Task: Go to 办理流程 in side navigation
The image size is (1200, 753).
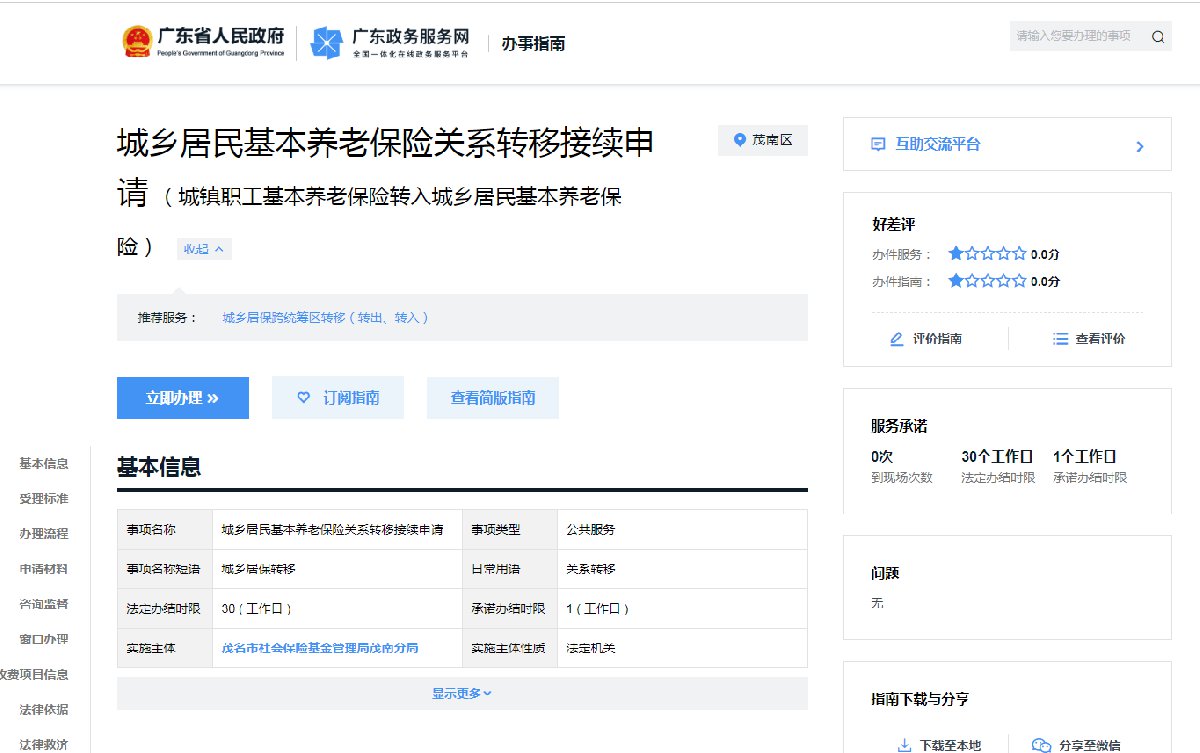Action: tap(44, 534)
